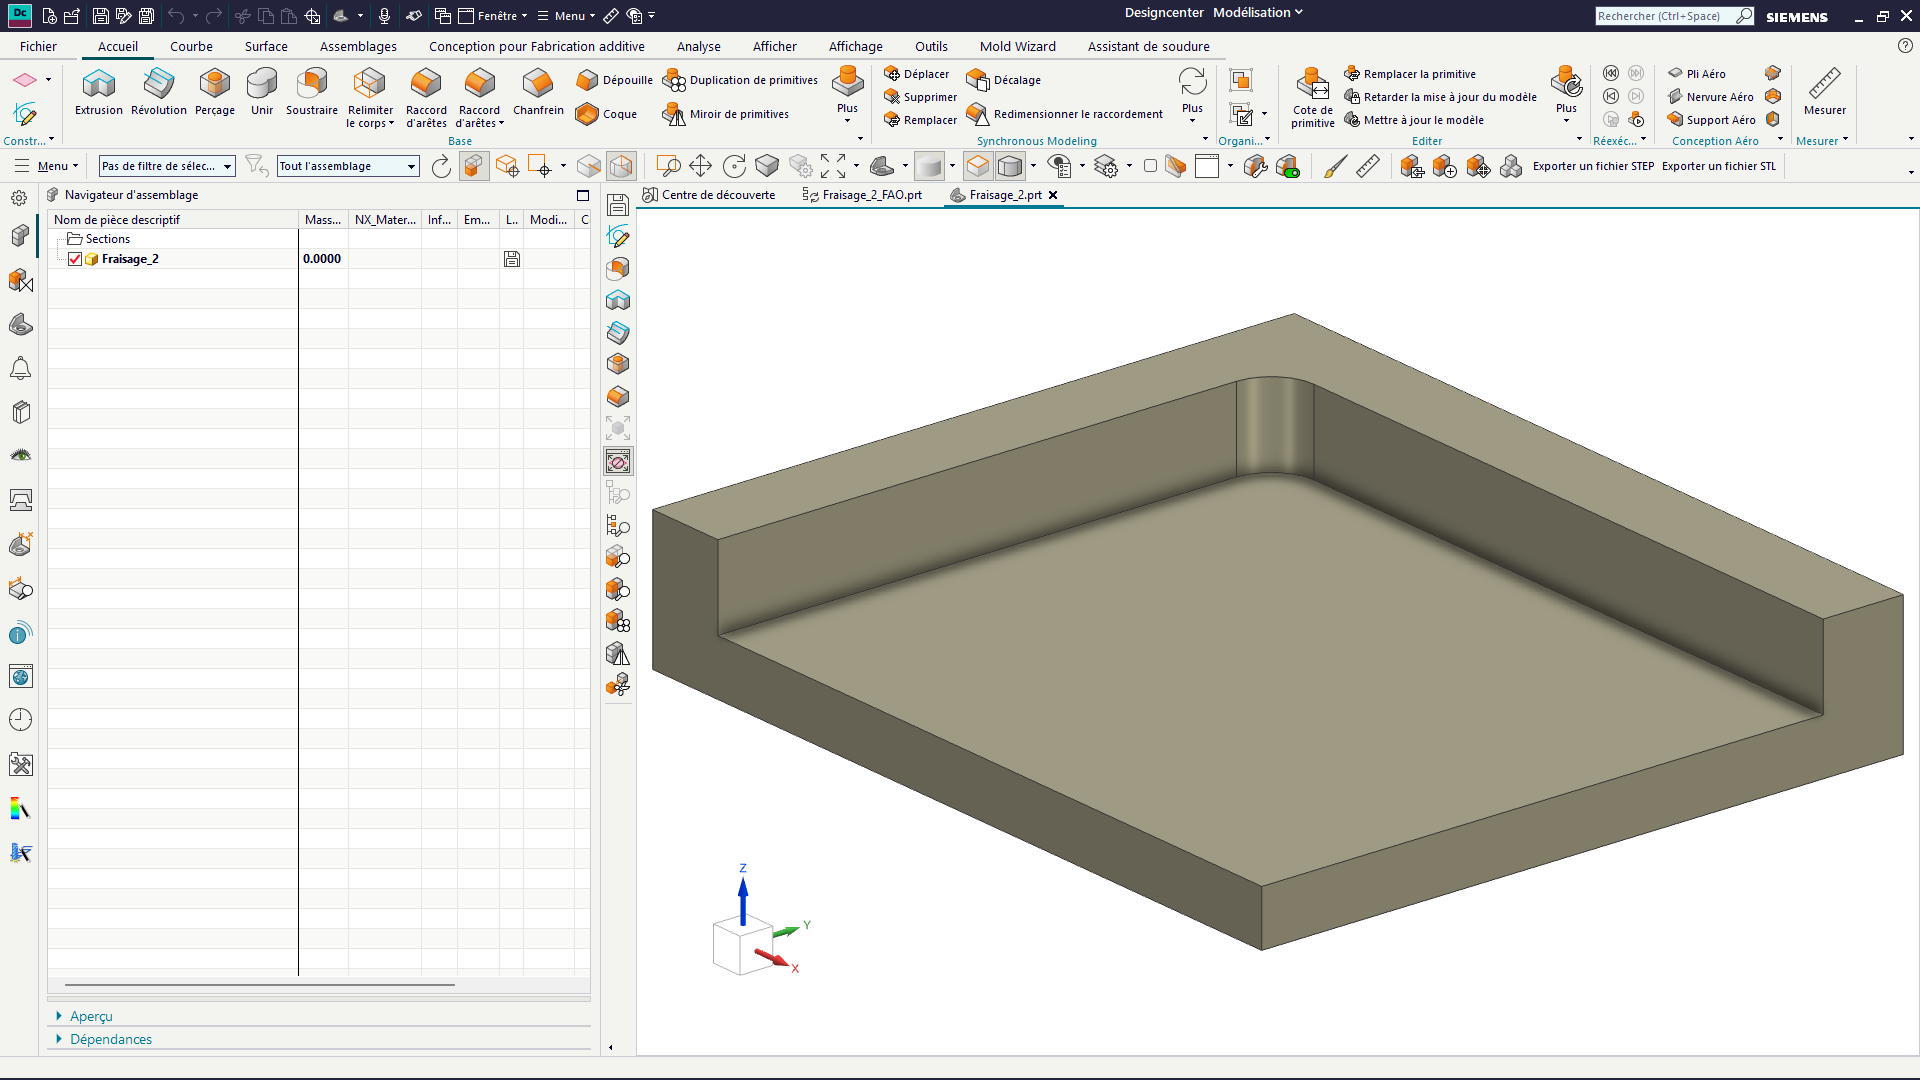Switch to the Surface ribbon tab
Image resolution: width=1920 pixels, height=1080 pixels.
click(266, 46)
